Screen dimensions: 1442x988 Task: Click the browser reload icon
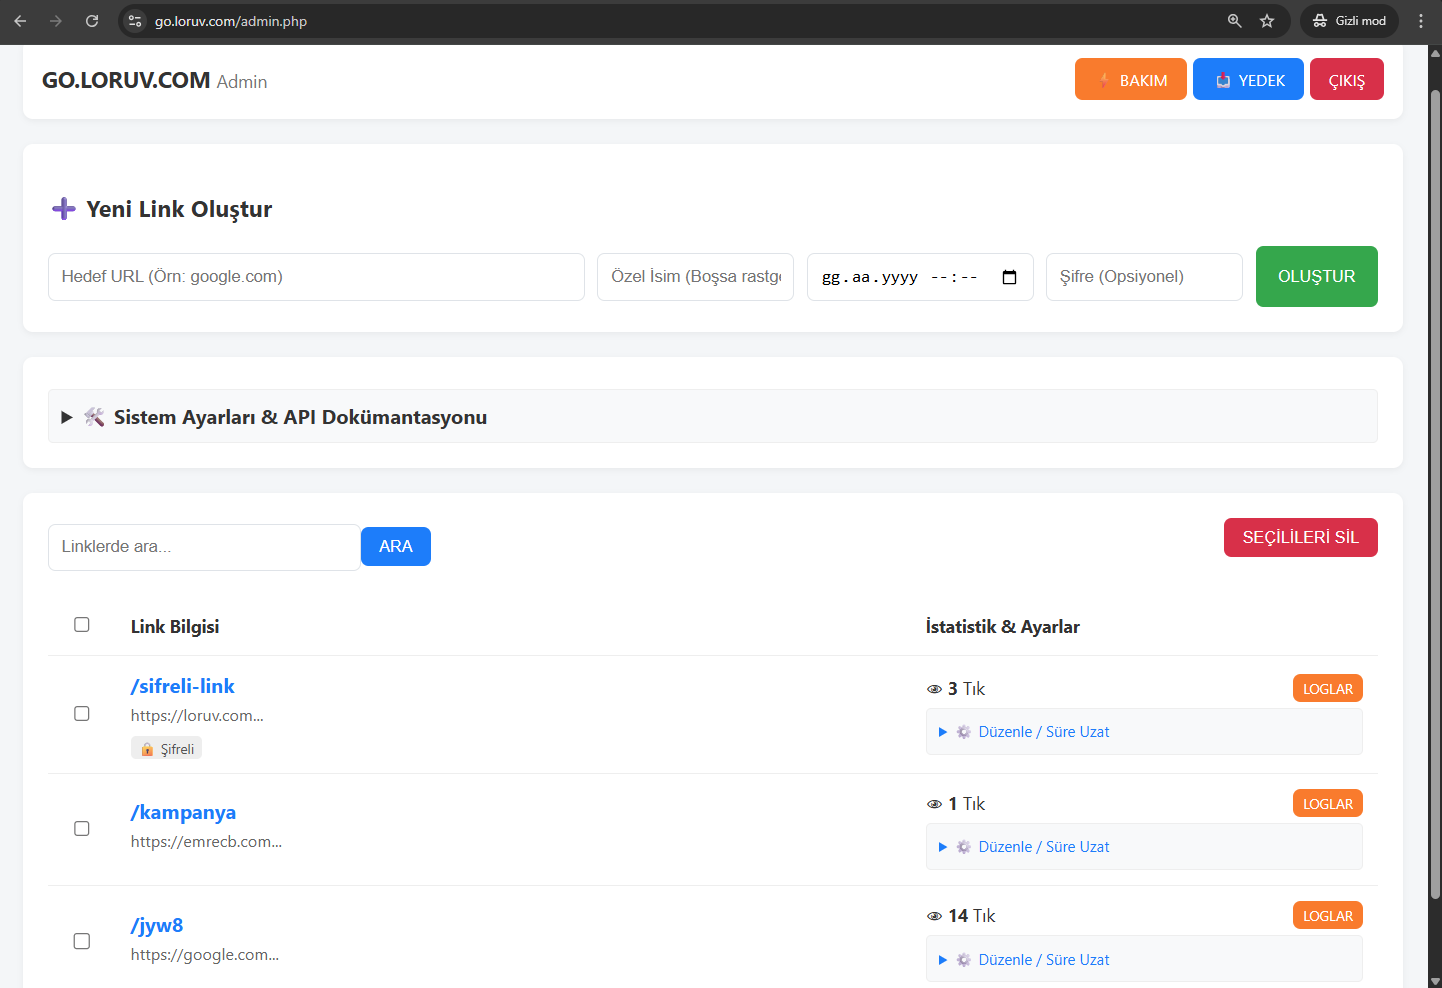(92, 21)
